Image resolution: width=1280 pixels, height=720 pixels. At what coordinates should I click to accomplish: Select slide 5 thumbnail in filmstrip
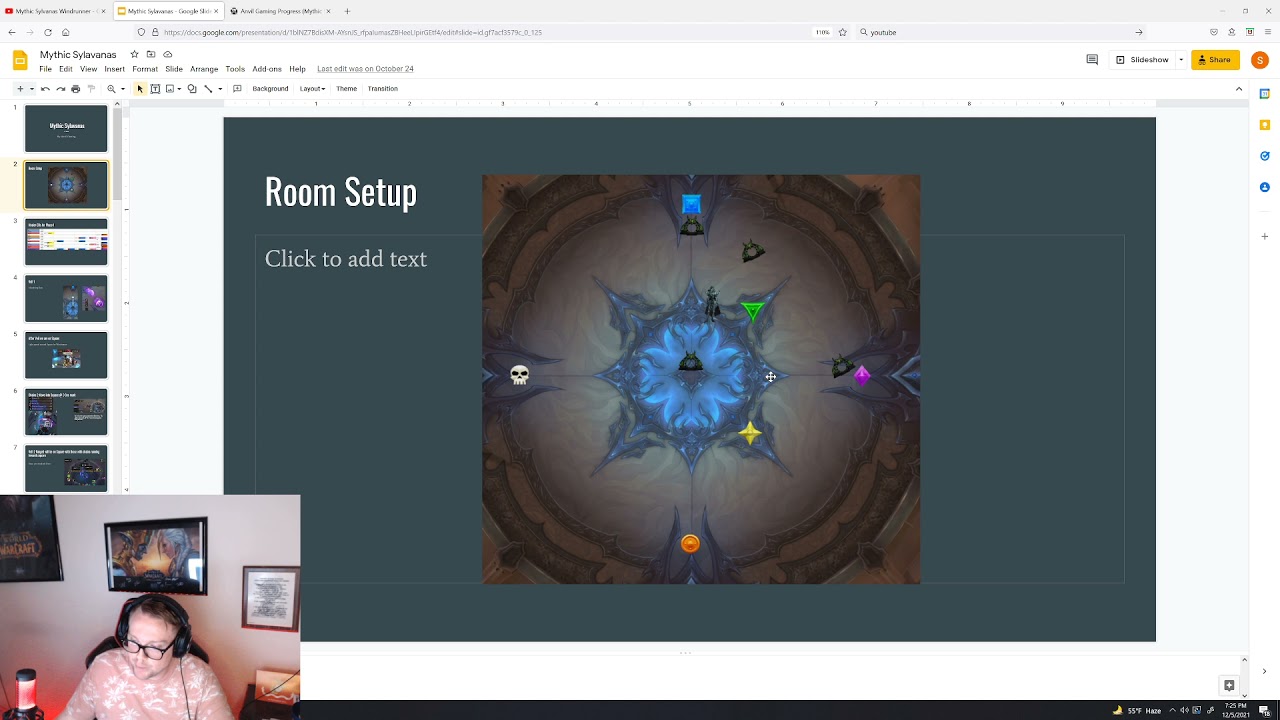(66, 355)
